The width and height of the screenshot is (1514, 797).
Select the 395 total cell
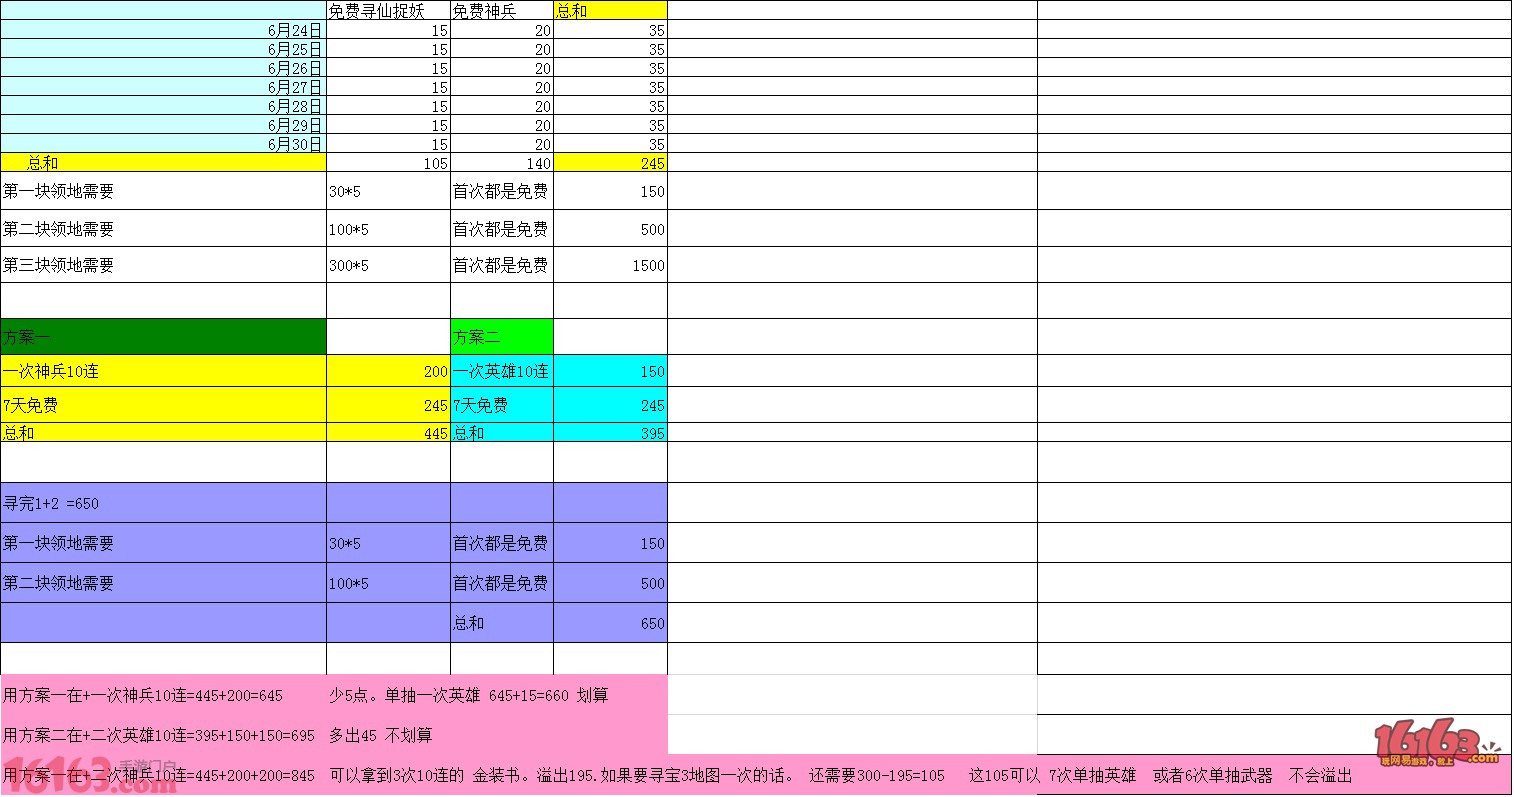tap(610, 433)
